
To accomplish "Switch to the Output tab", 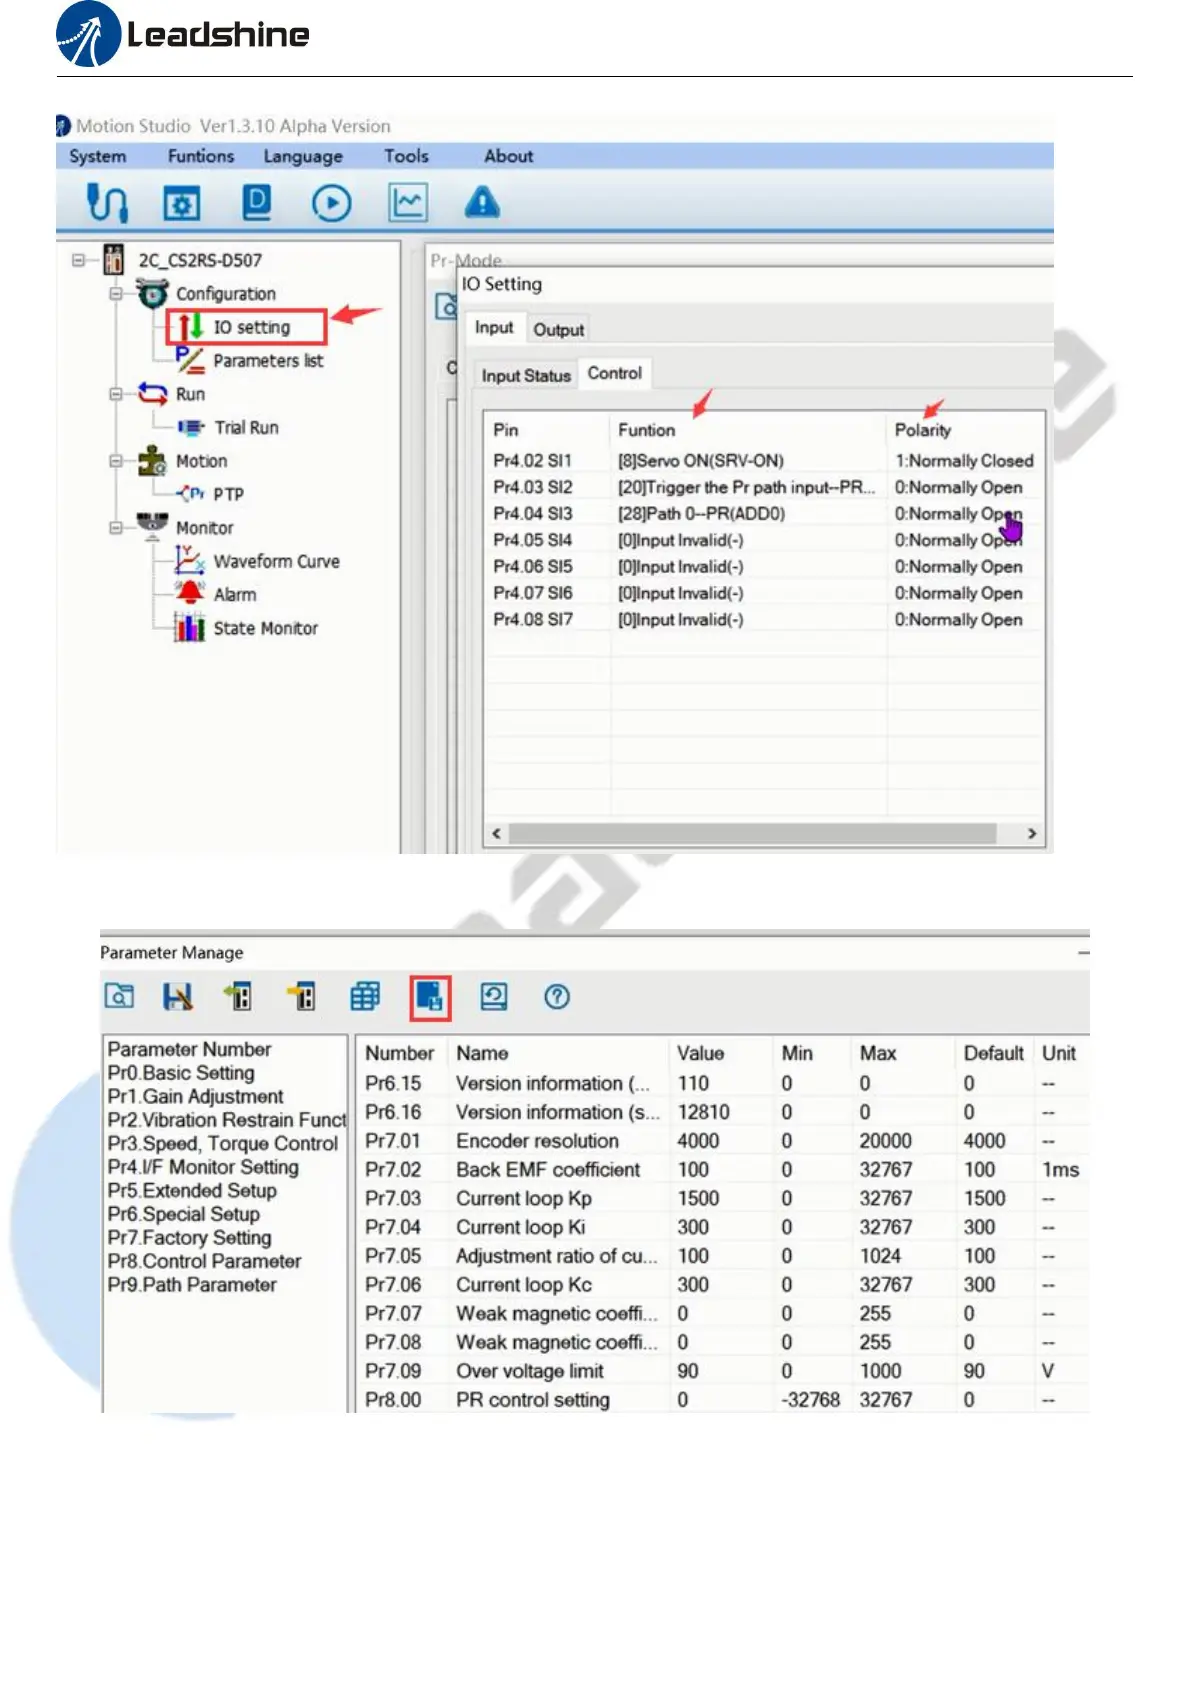I will point(558,329).
